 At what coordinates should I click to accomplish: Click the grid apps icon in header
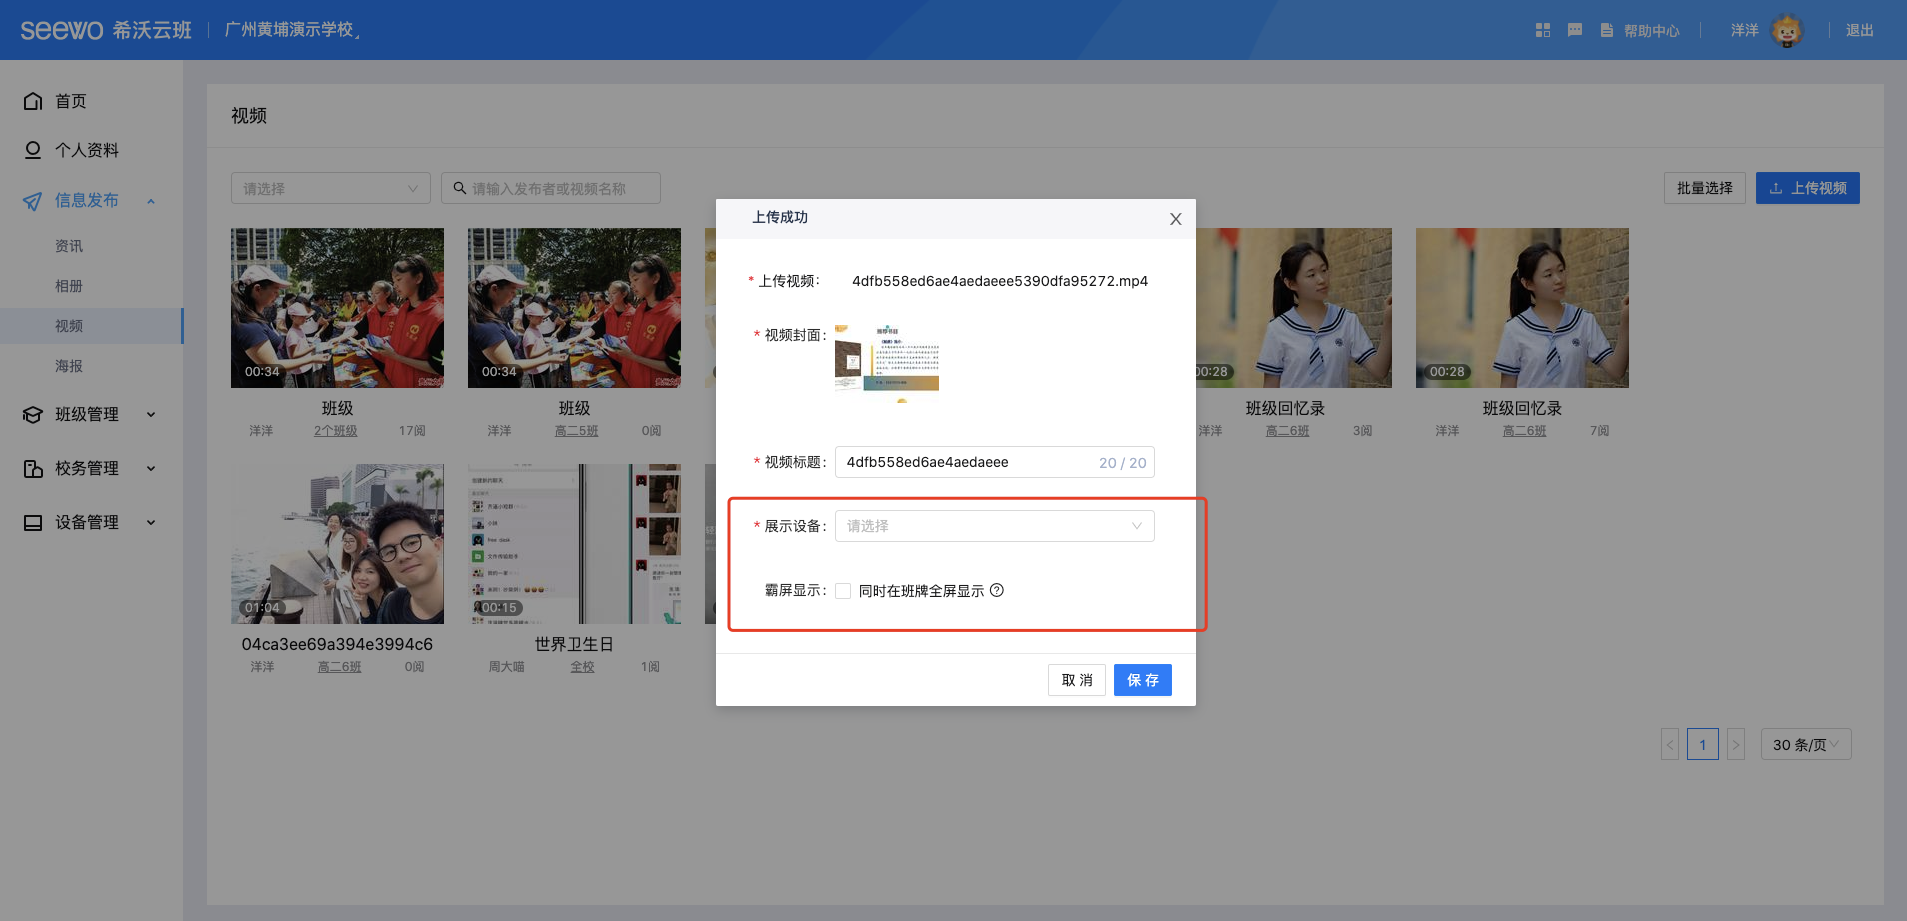[1542, 30]
